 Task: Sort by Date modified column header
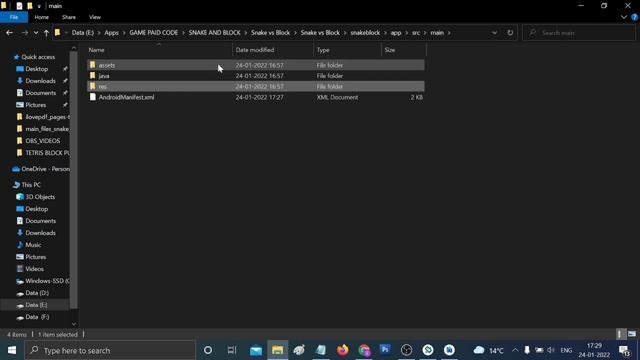click(273, 50)
